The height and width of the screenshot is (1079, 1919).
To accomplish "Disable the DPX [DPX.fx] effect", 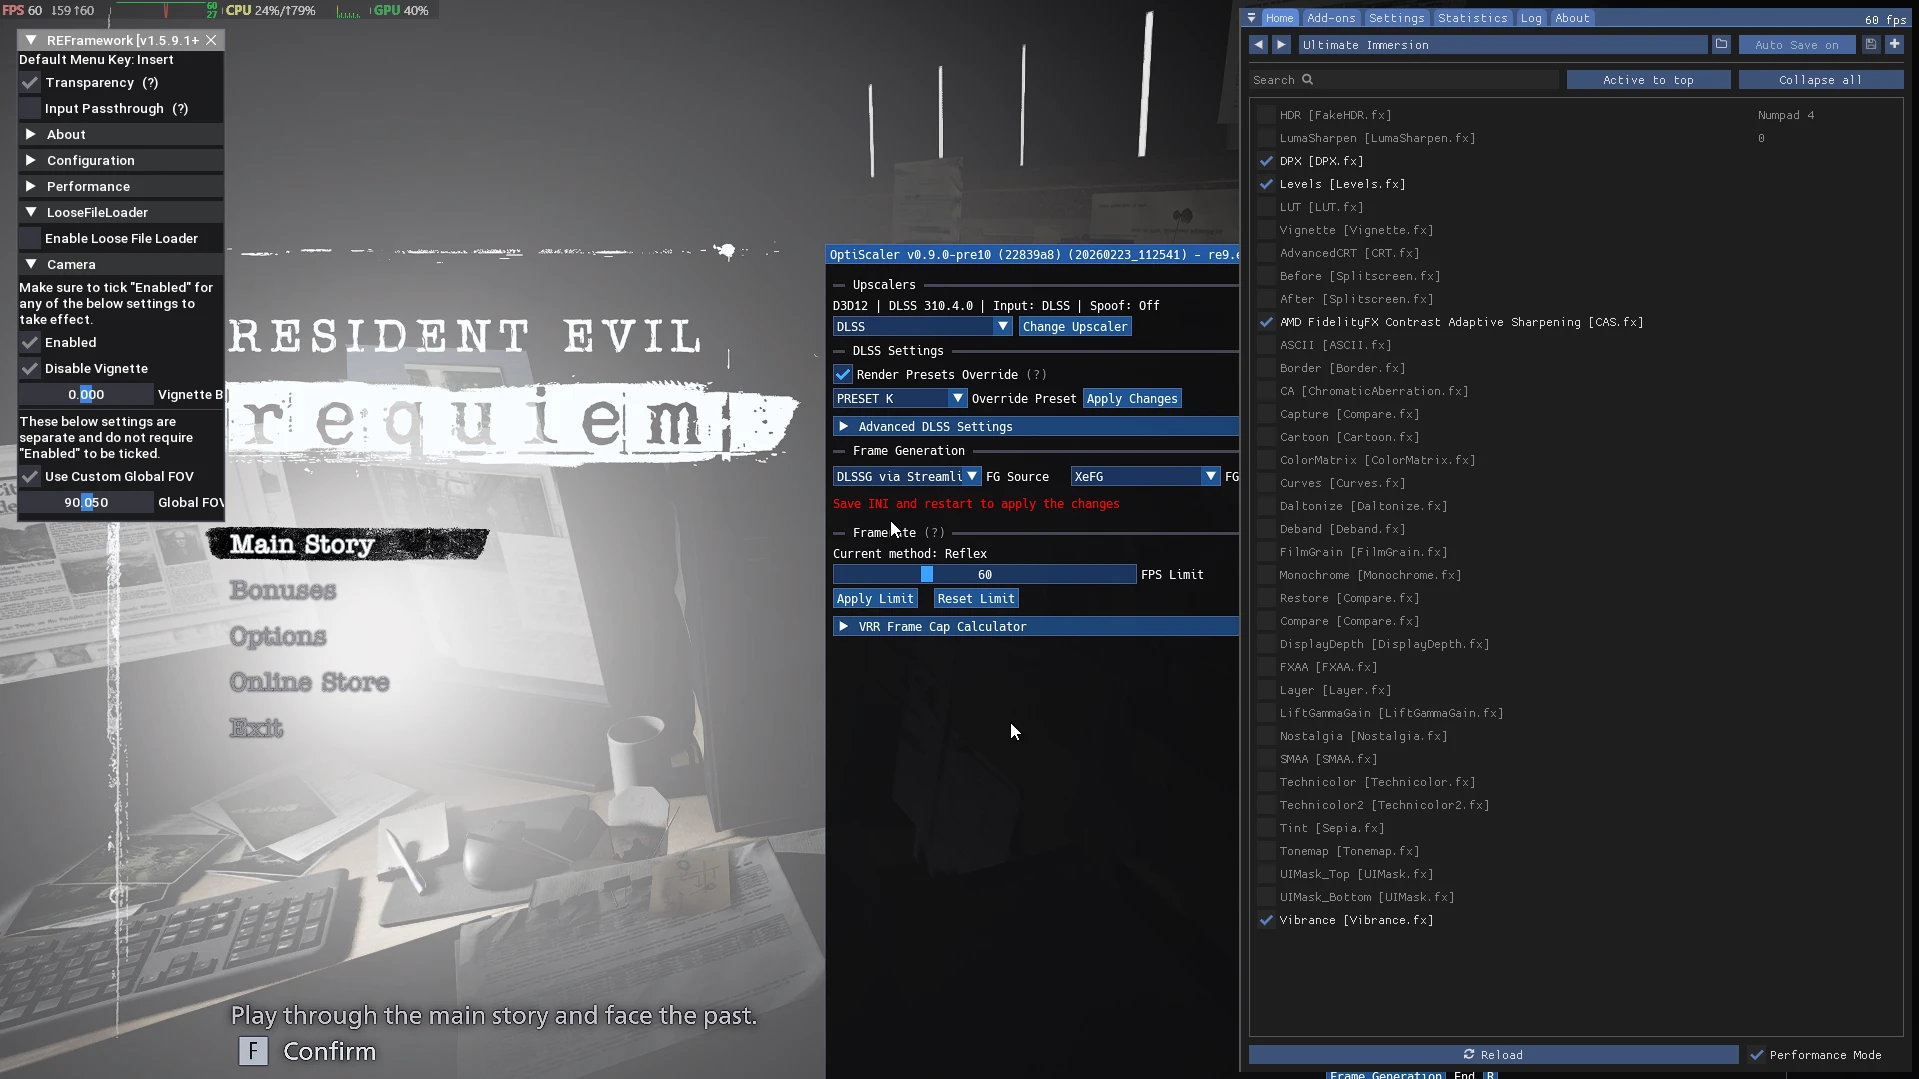I will 1267,161.
